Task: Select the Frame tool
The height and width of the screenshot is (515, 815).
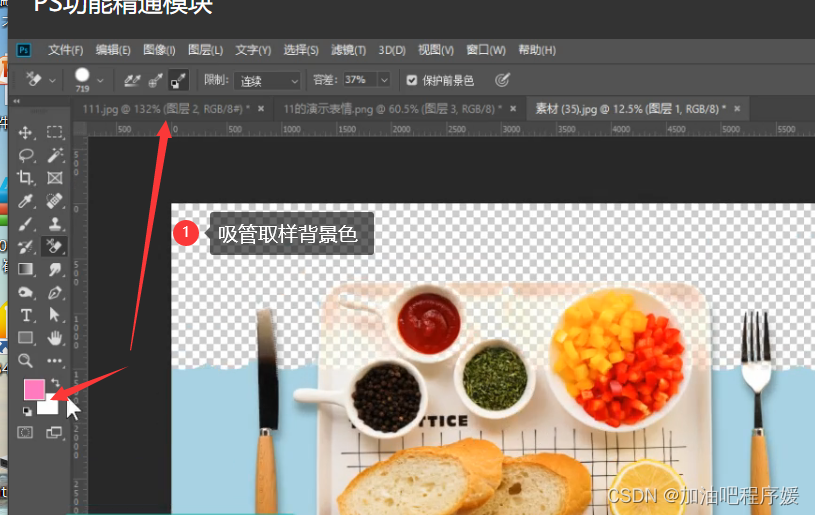Action: point(55,178)
